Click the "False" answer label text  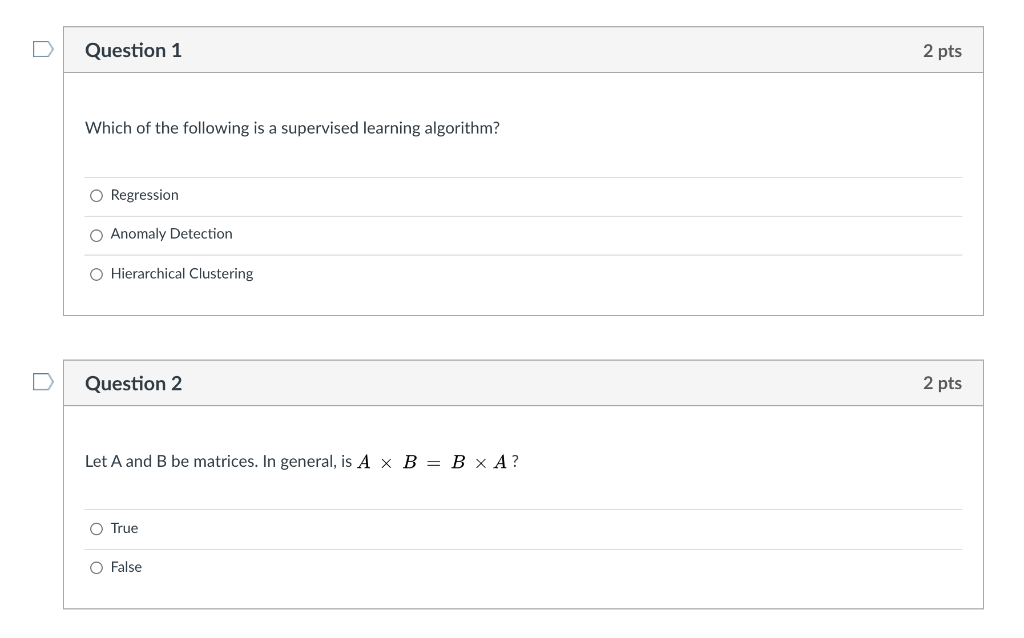(126, 567)
